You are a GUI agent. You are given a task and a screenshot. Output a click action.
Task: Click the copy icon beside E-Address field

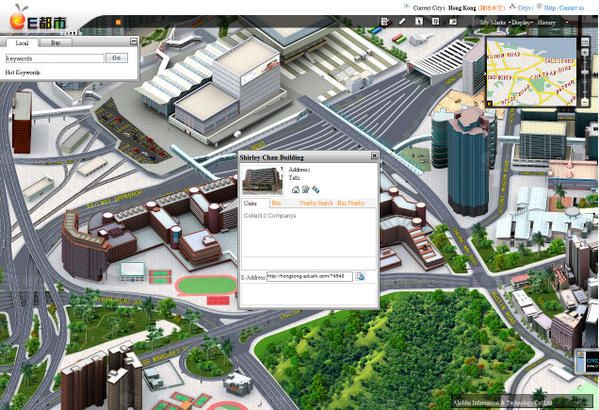(x=360, y=276)
